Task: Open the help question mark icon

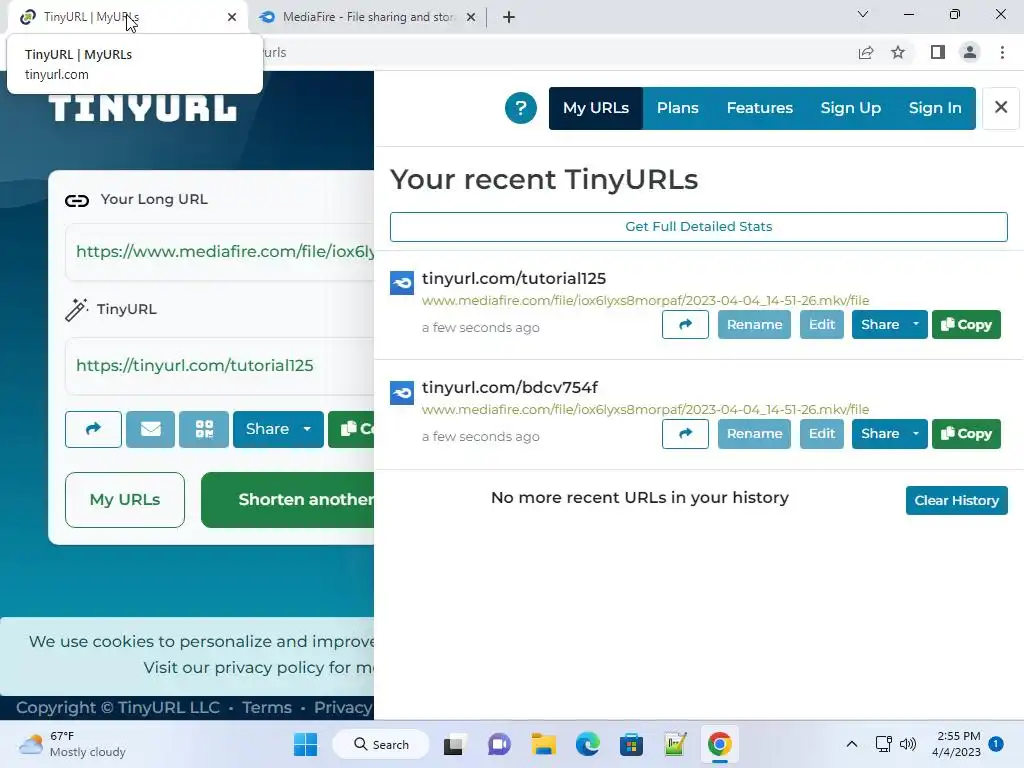Action: (x=520, y=108)
